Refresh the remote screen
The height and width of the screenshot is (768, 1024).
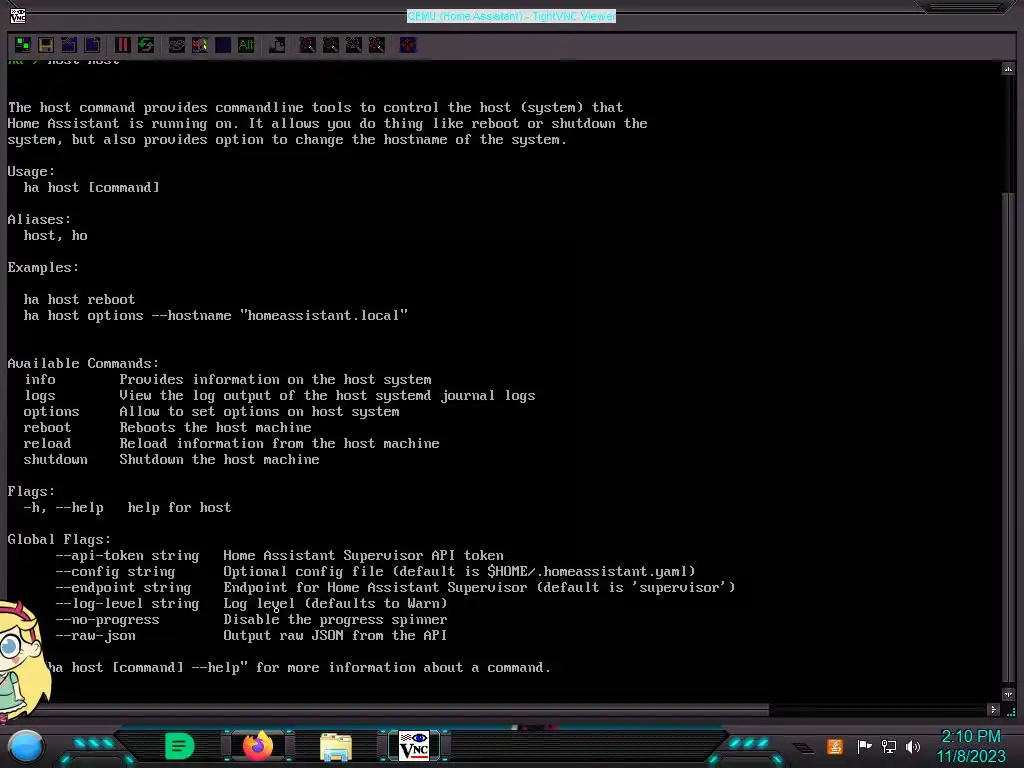coord(146,44)
